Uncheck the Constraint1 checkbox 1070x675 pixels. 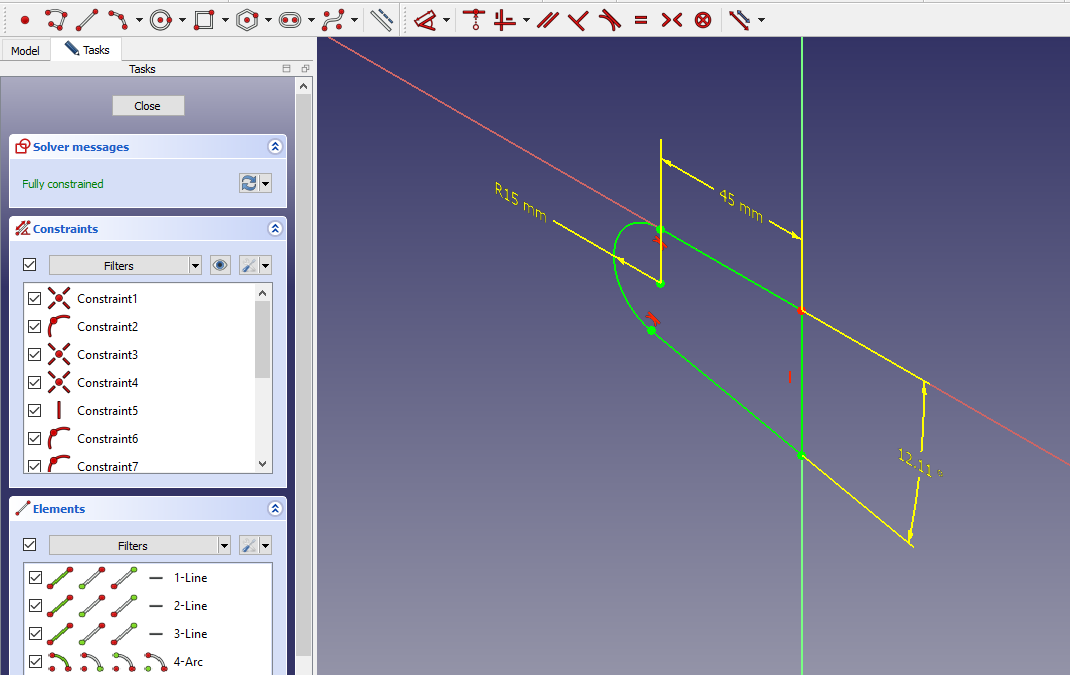[35, 299]
